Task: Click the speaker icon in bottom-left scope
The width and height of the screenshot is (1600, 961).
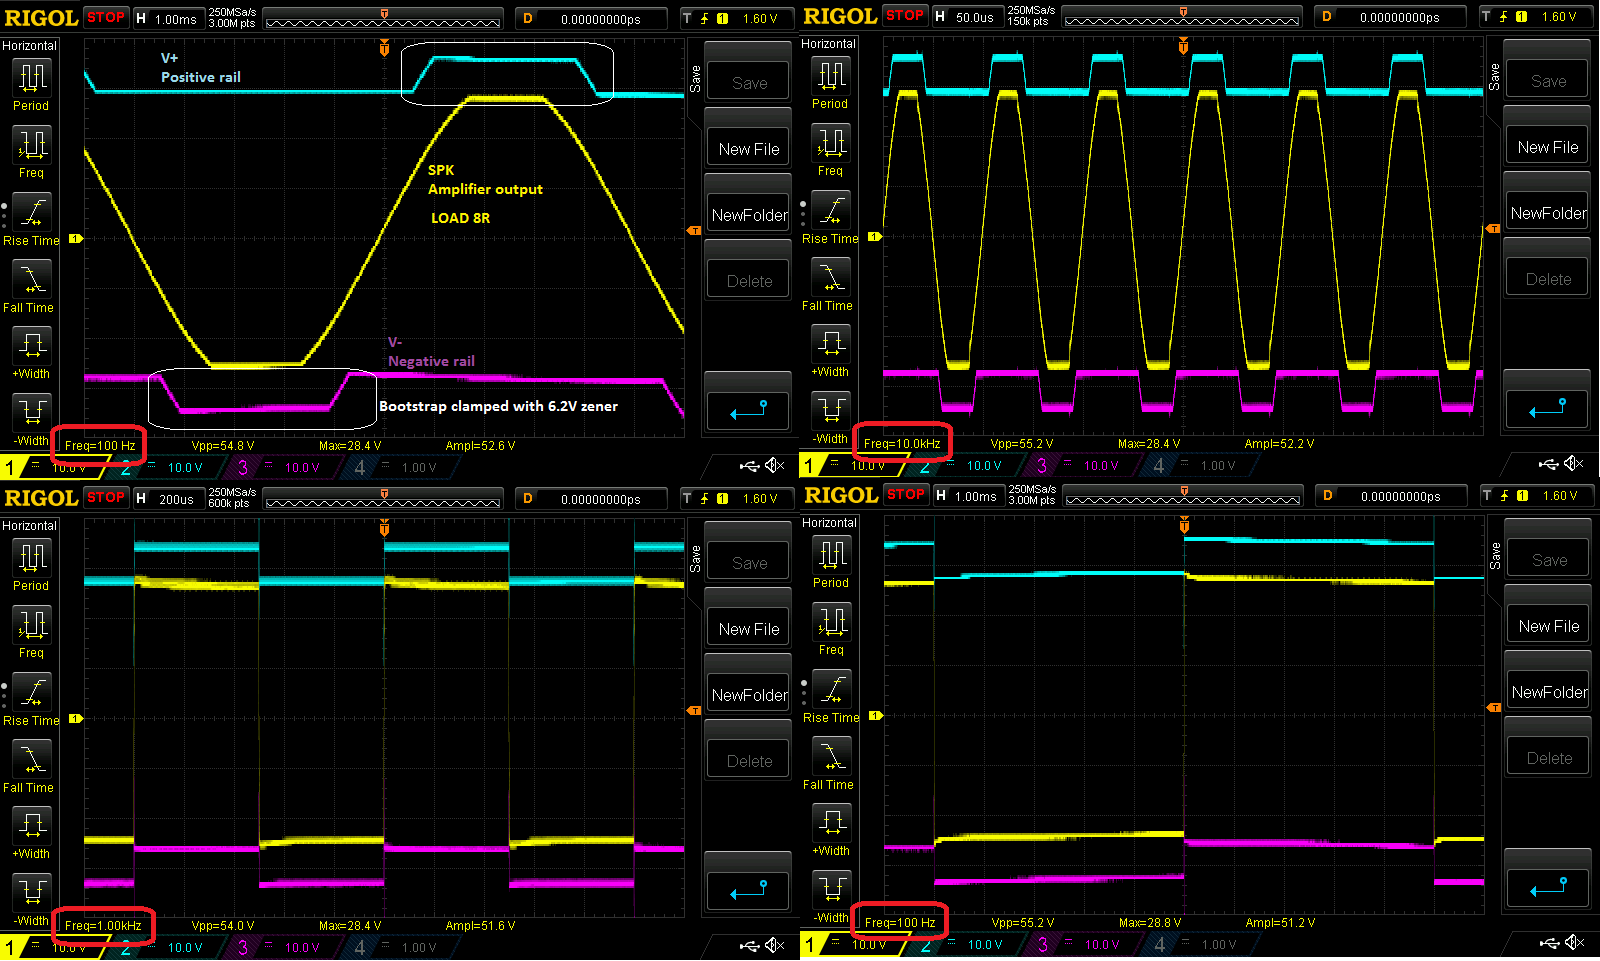Action: pyautogui.click(x=775, y=946)
